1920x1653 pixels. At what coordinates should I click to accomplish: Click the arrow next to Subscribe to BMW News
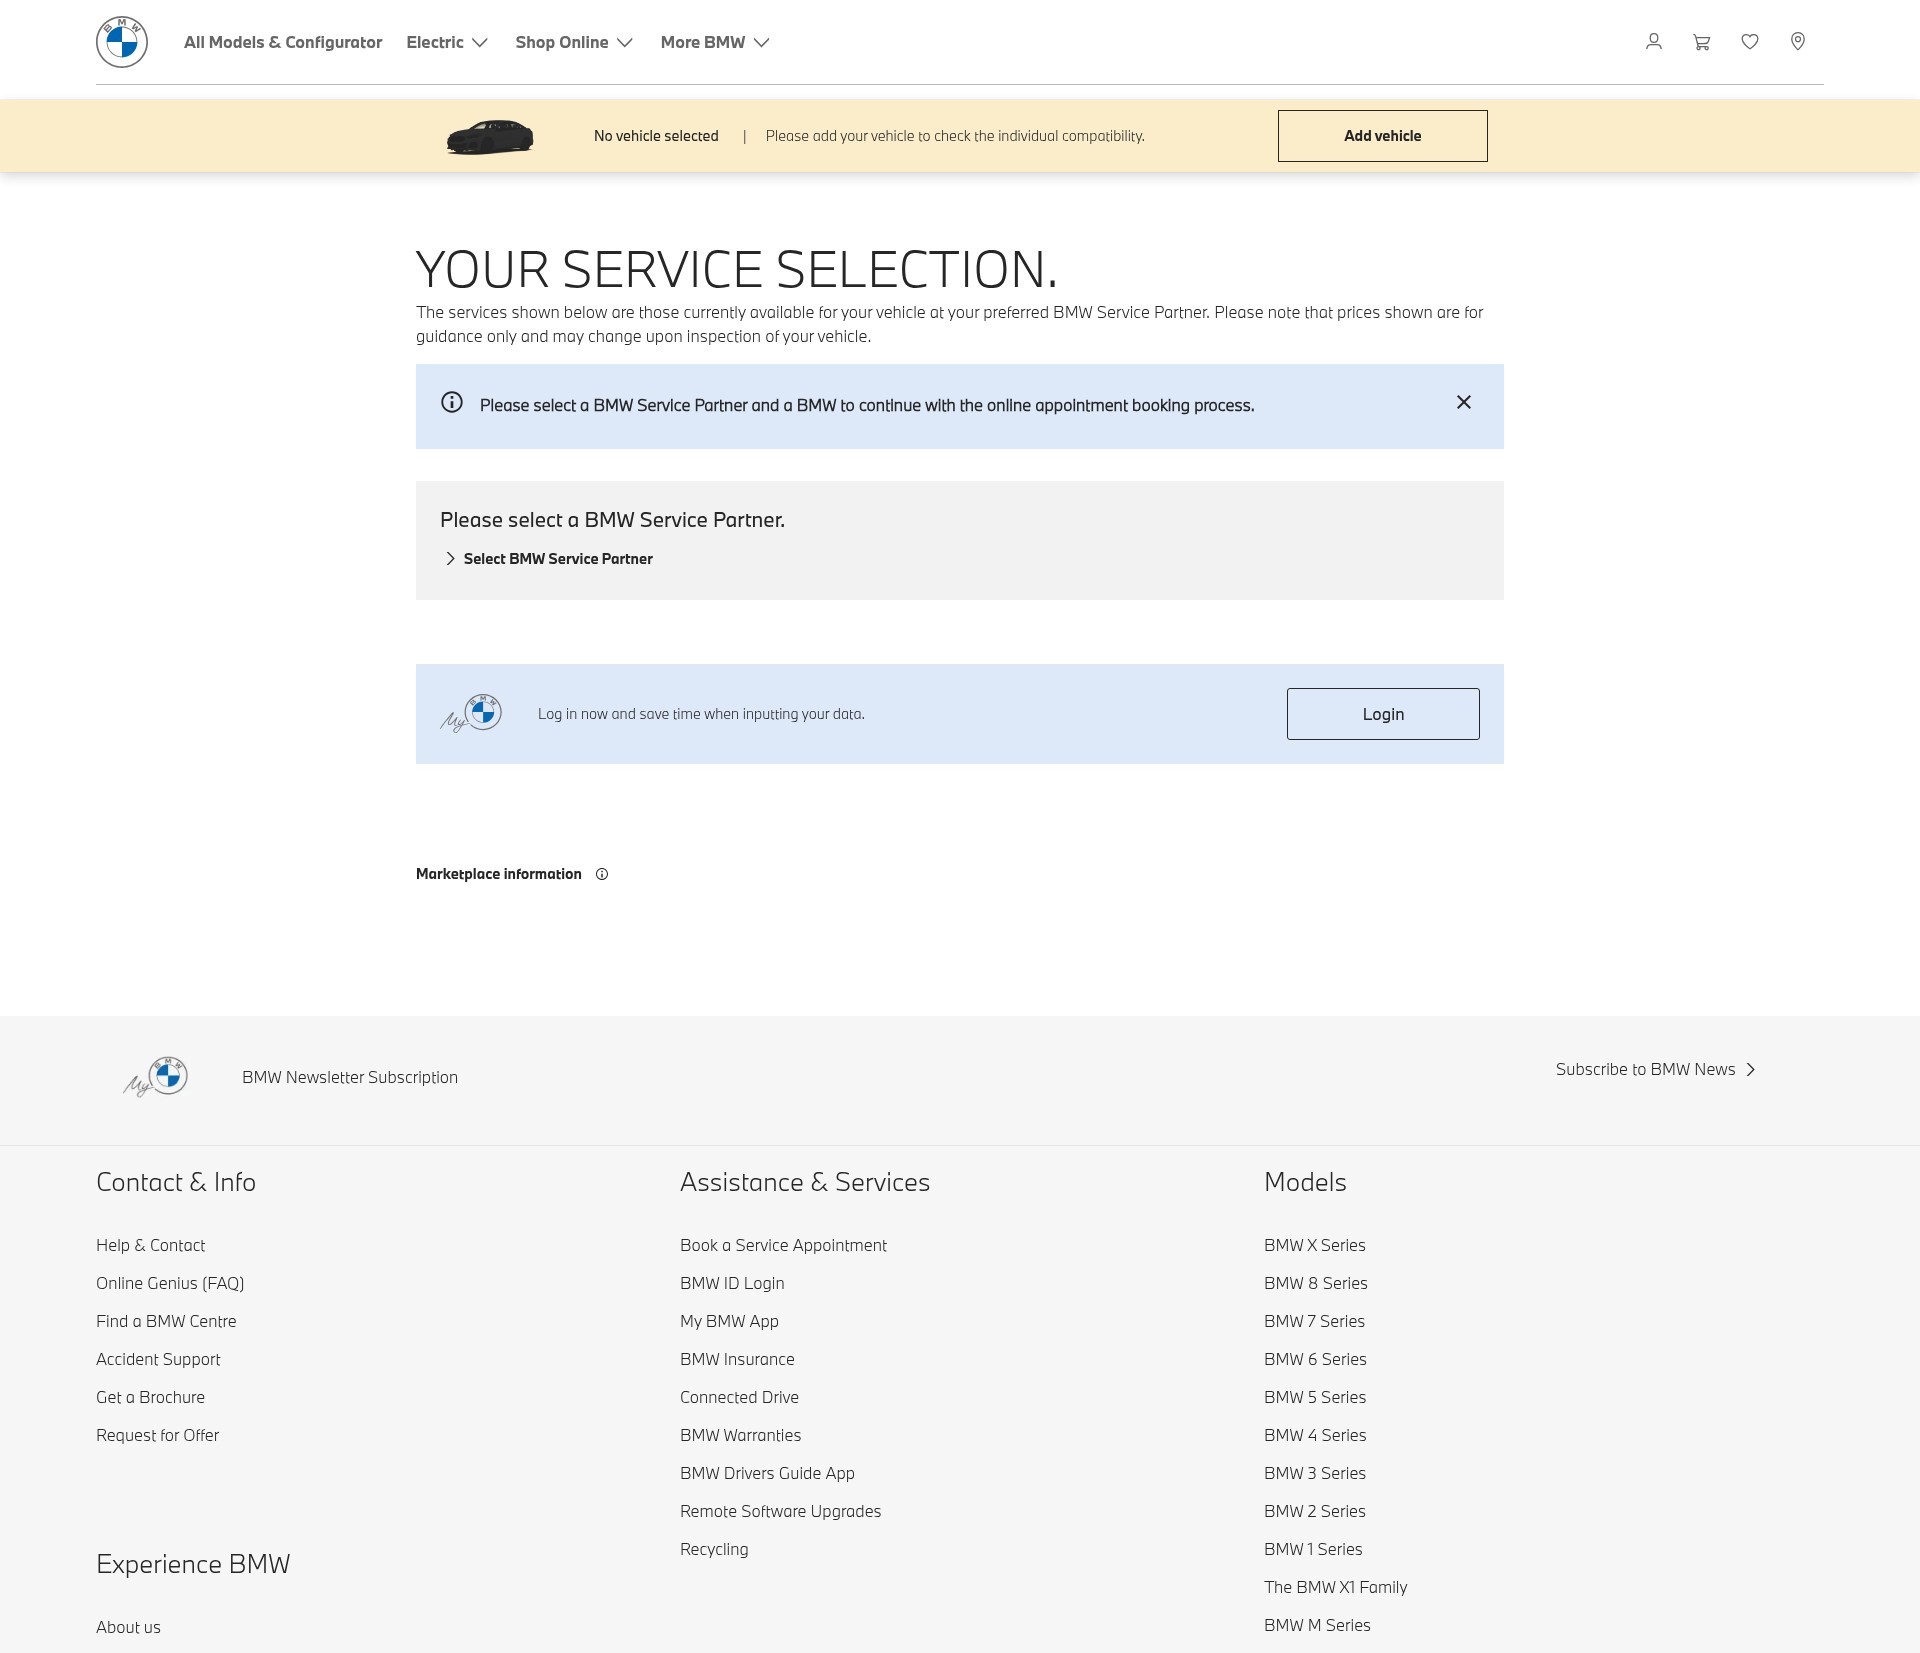(x=1751, y=1070)
